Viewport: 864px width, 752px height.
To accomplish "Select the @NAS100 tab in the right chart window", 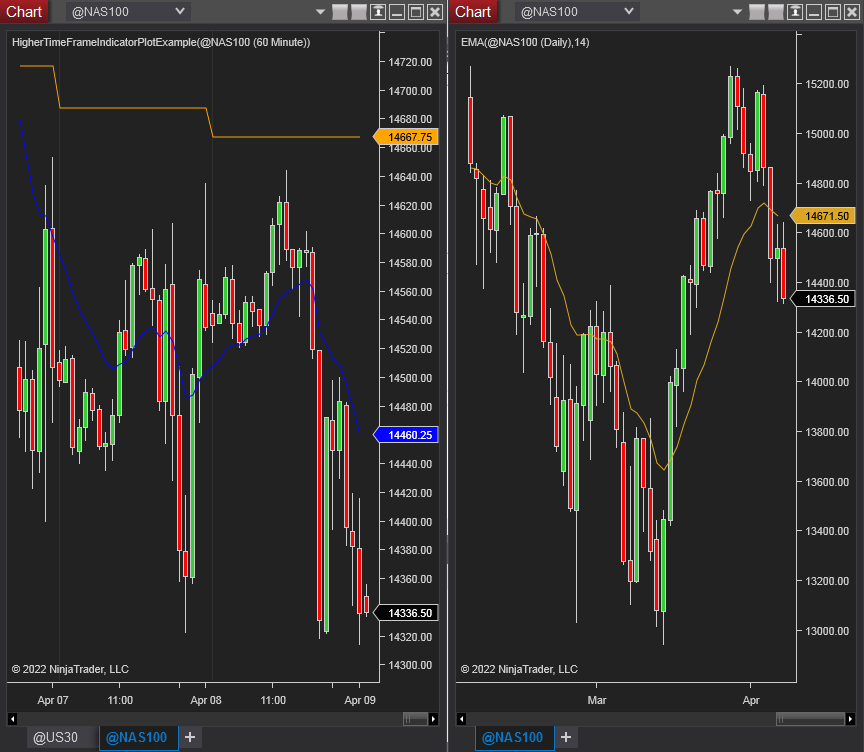I will tap(515, 738).
